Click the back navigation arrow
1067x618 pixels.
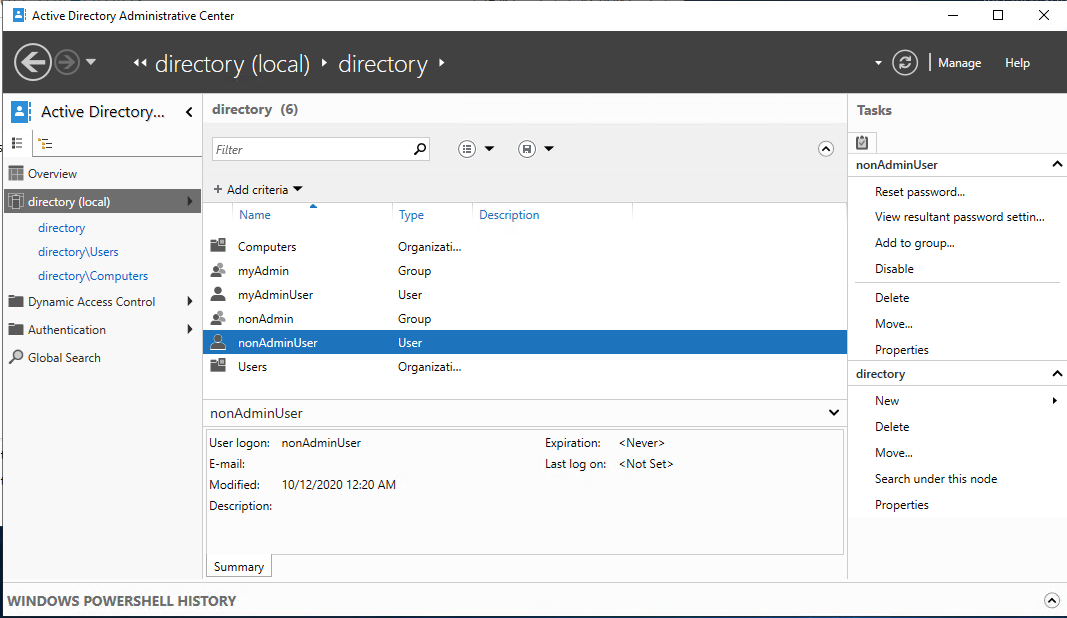tap(33, 62)
